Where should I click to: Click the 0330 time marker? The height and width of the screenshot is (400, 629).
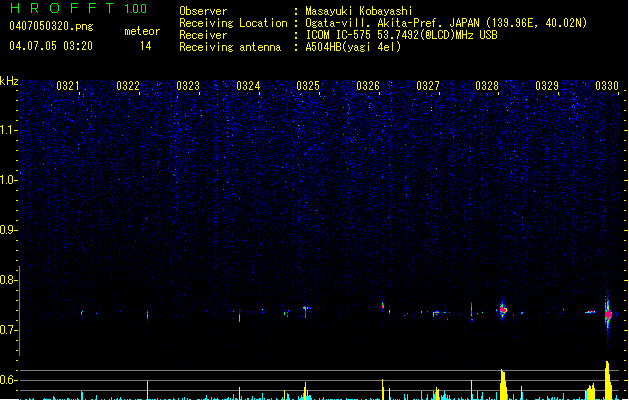pos(607,86)
